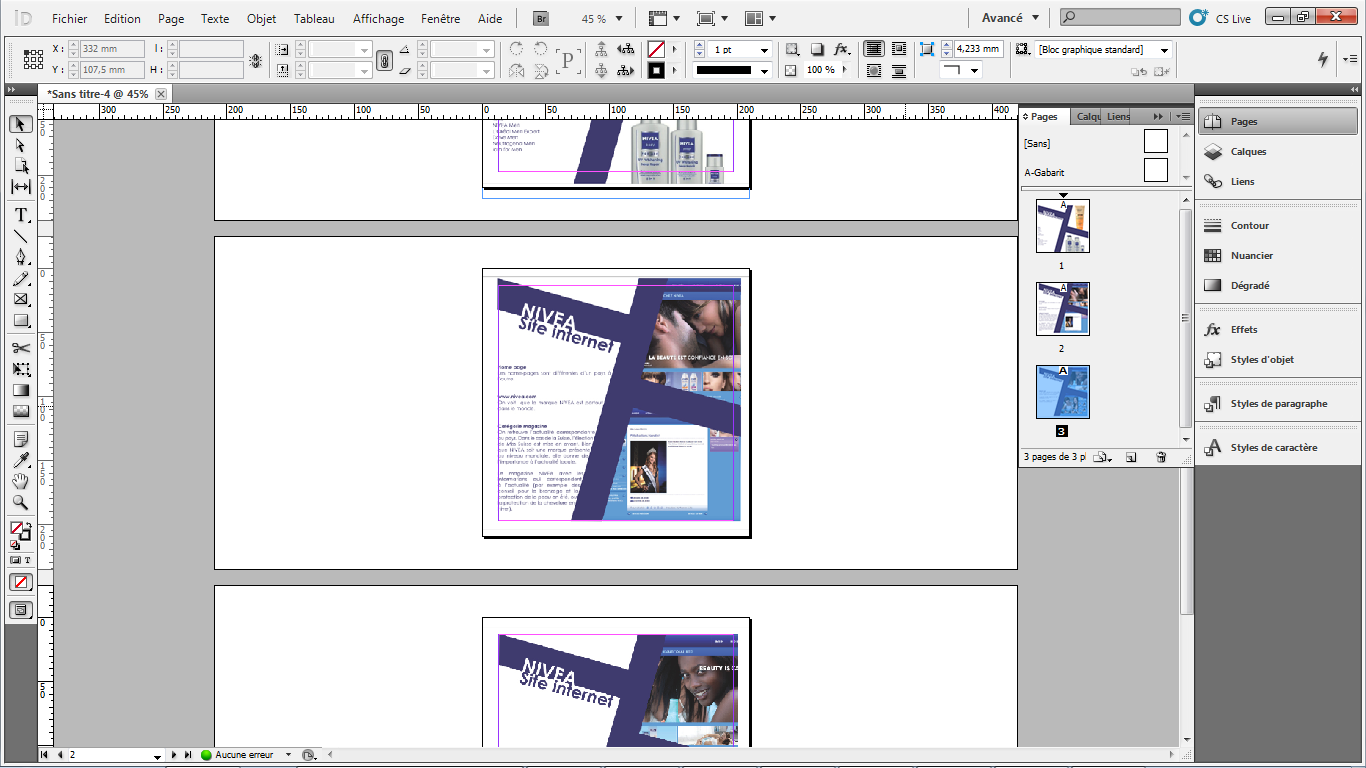Open the Objet menu
The width and height of the screenshot is (1366, 768).
[x=262, y=19]
